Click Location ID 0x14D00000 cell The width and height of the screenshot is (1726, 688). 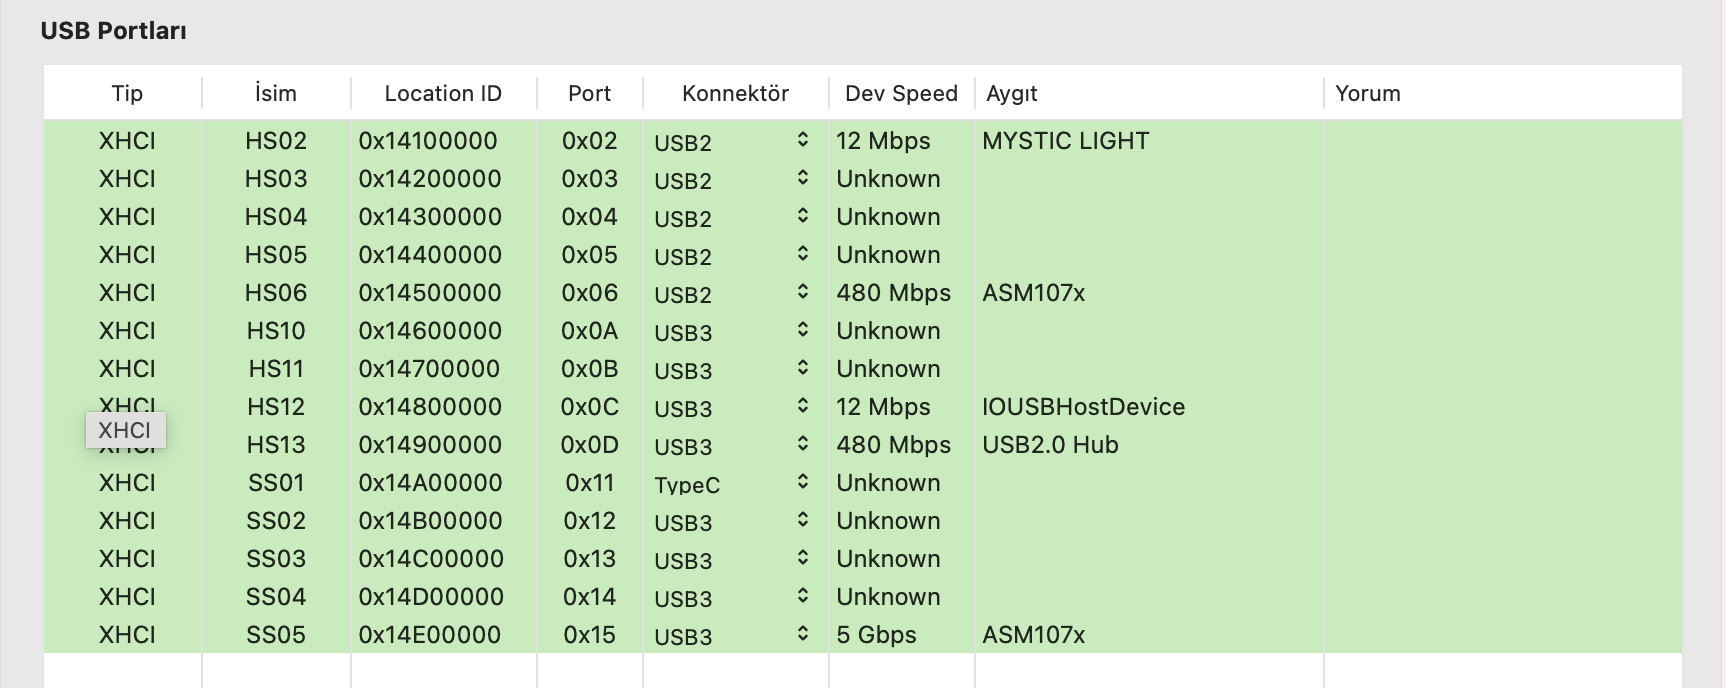431,597
